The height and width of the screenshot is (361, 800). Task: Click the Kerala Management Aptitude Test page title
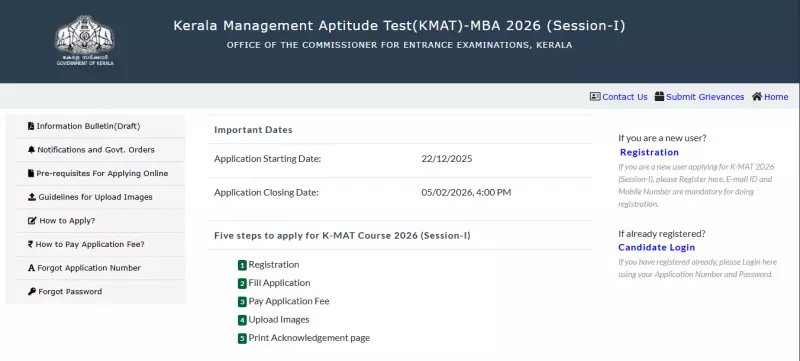[399, 25]
